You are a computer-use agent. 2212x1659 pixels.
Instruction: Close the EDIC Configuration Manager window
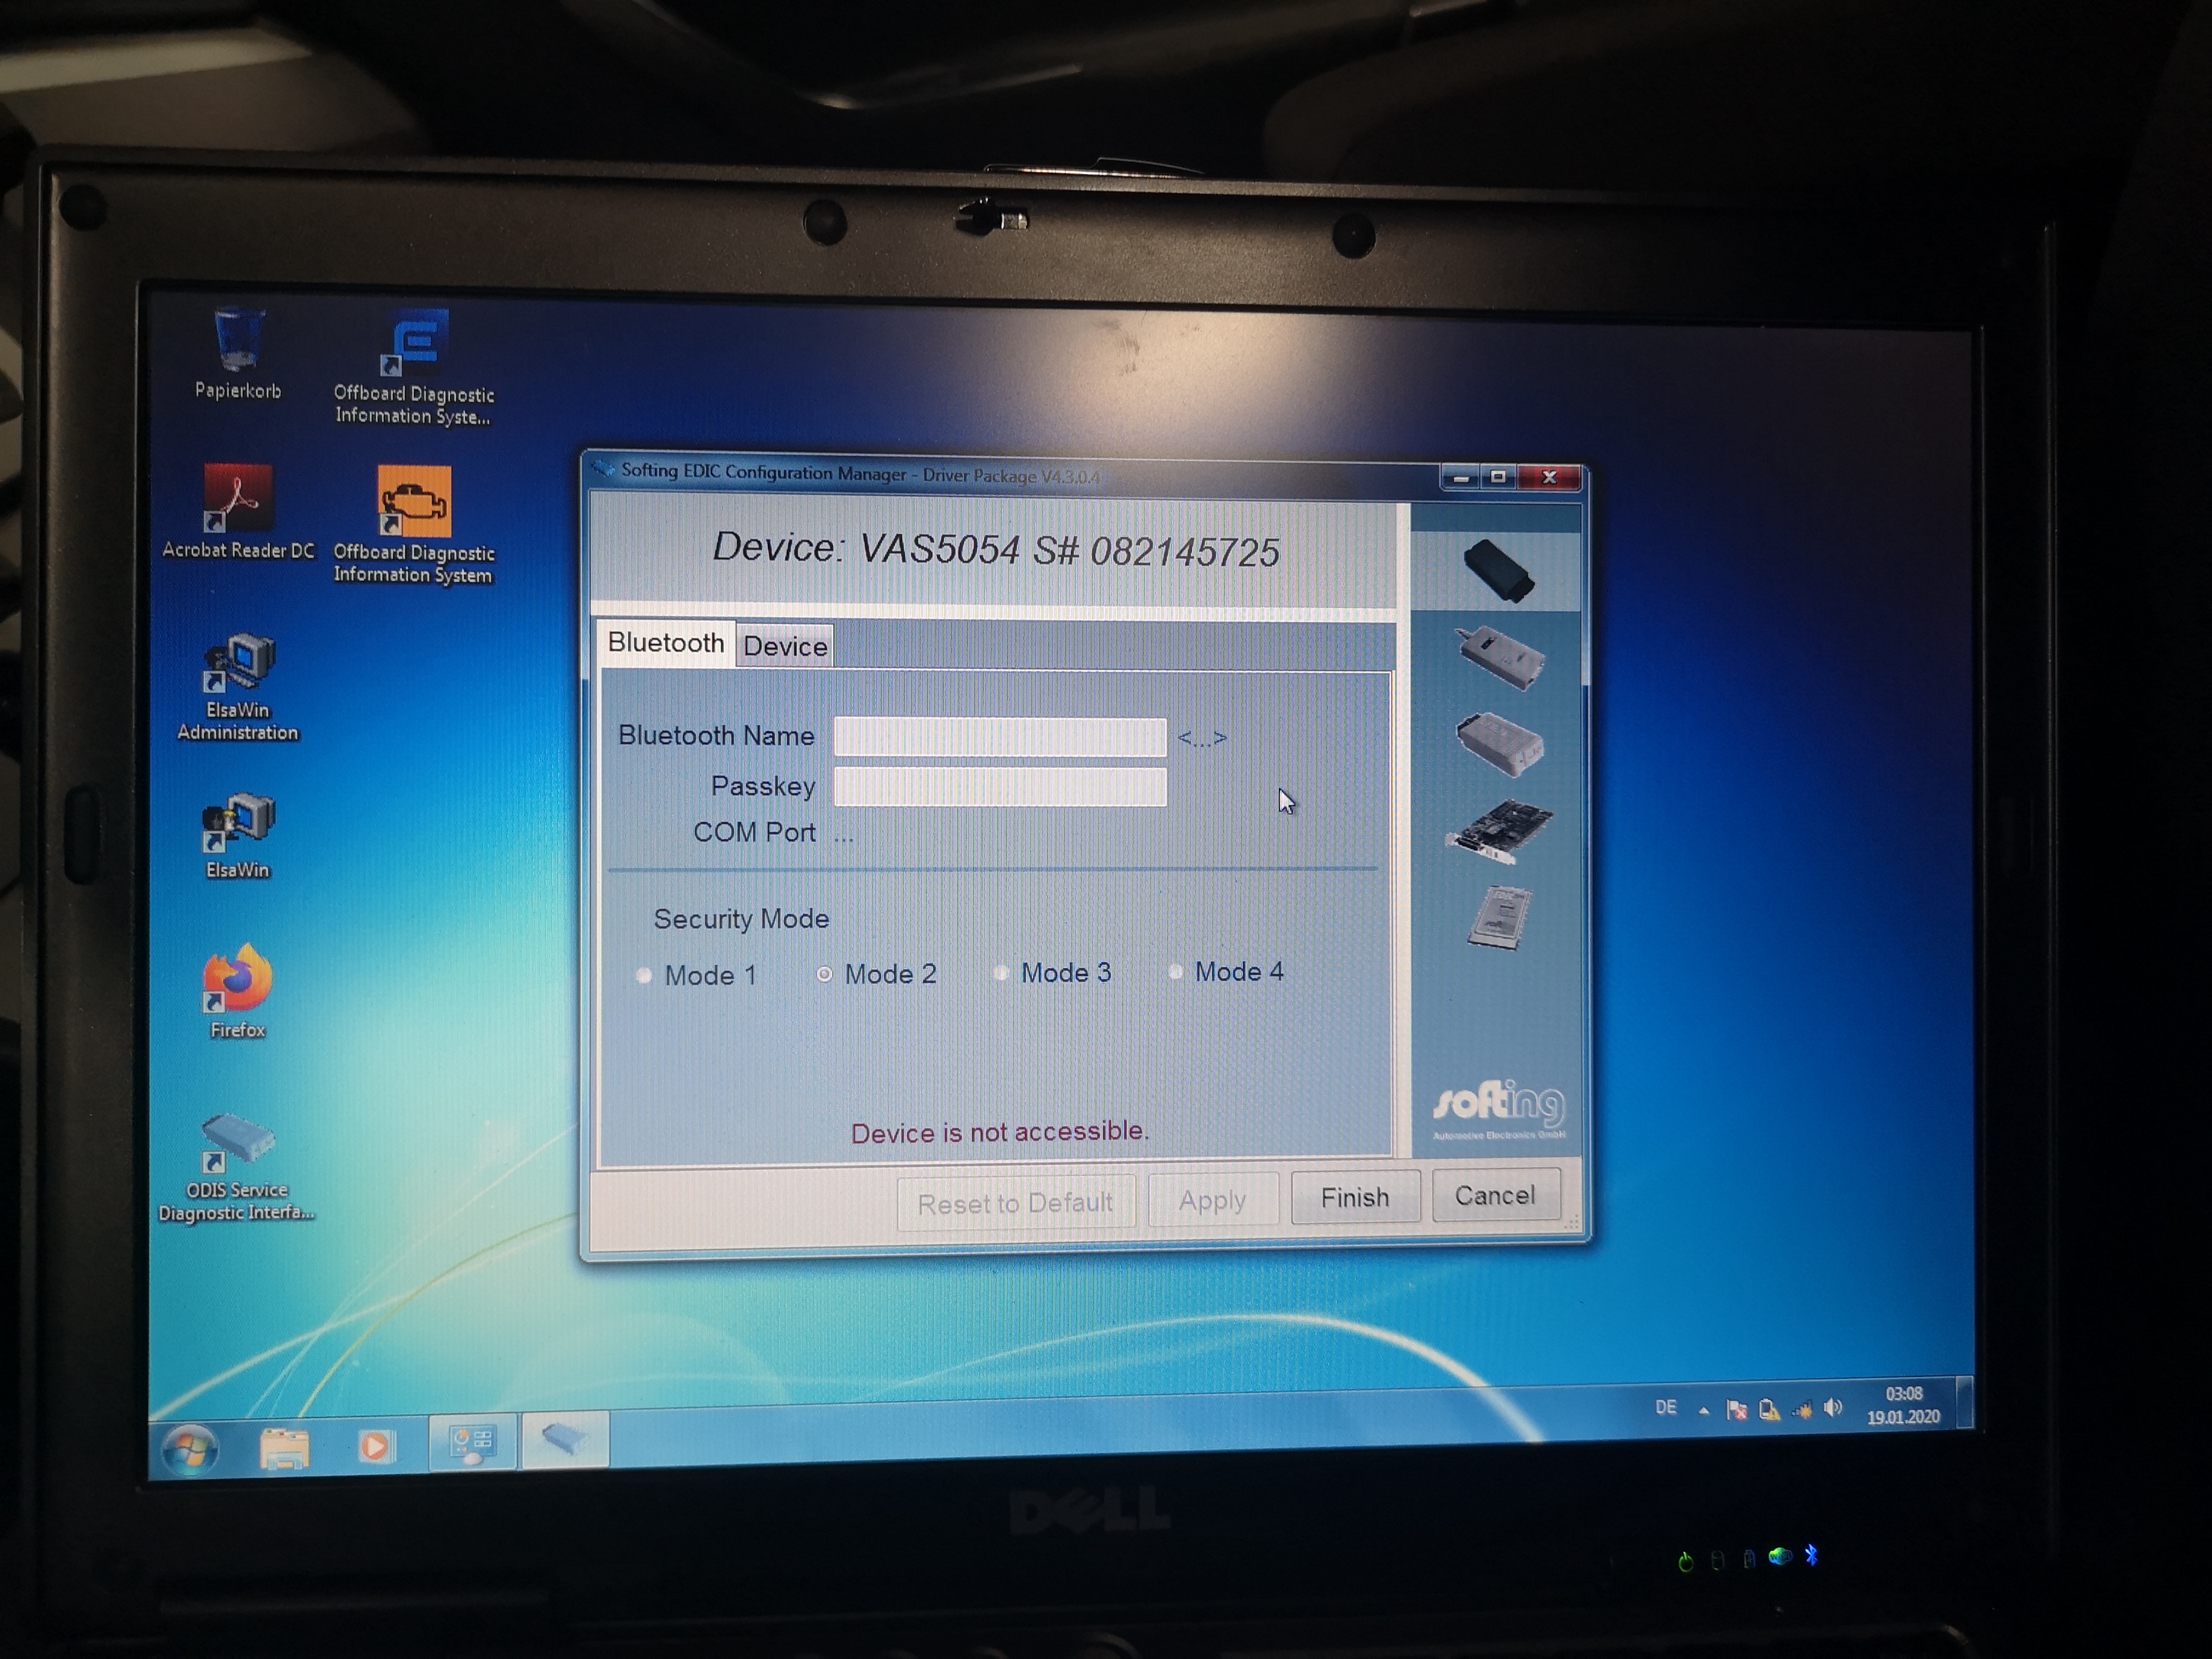click(x=1549, y=477)
